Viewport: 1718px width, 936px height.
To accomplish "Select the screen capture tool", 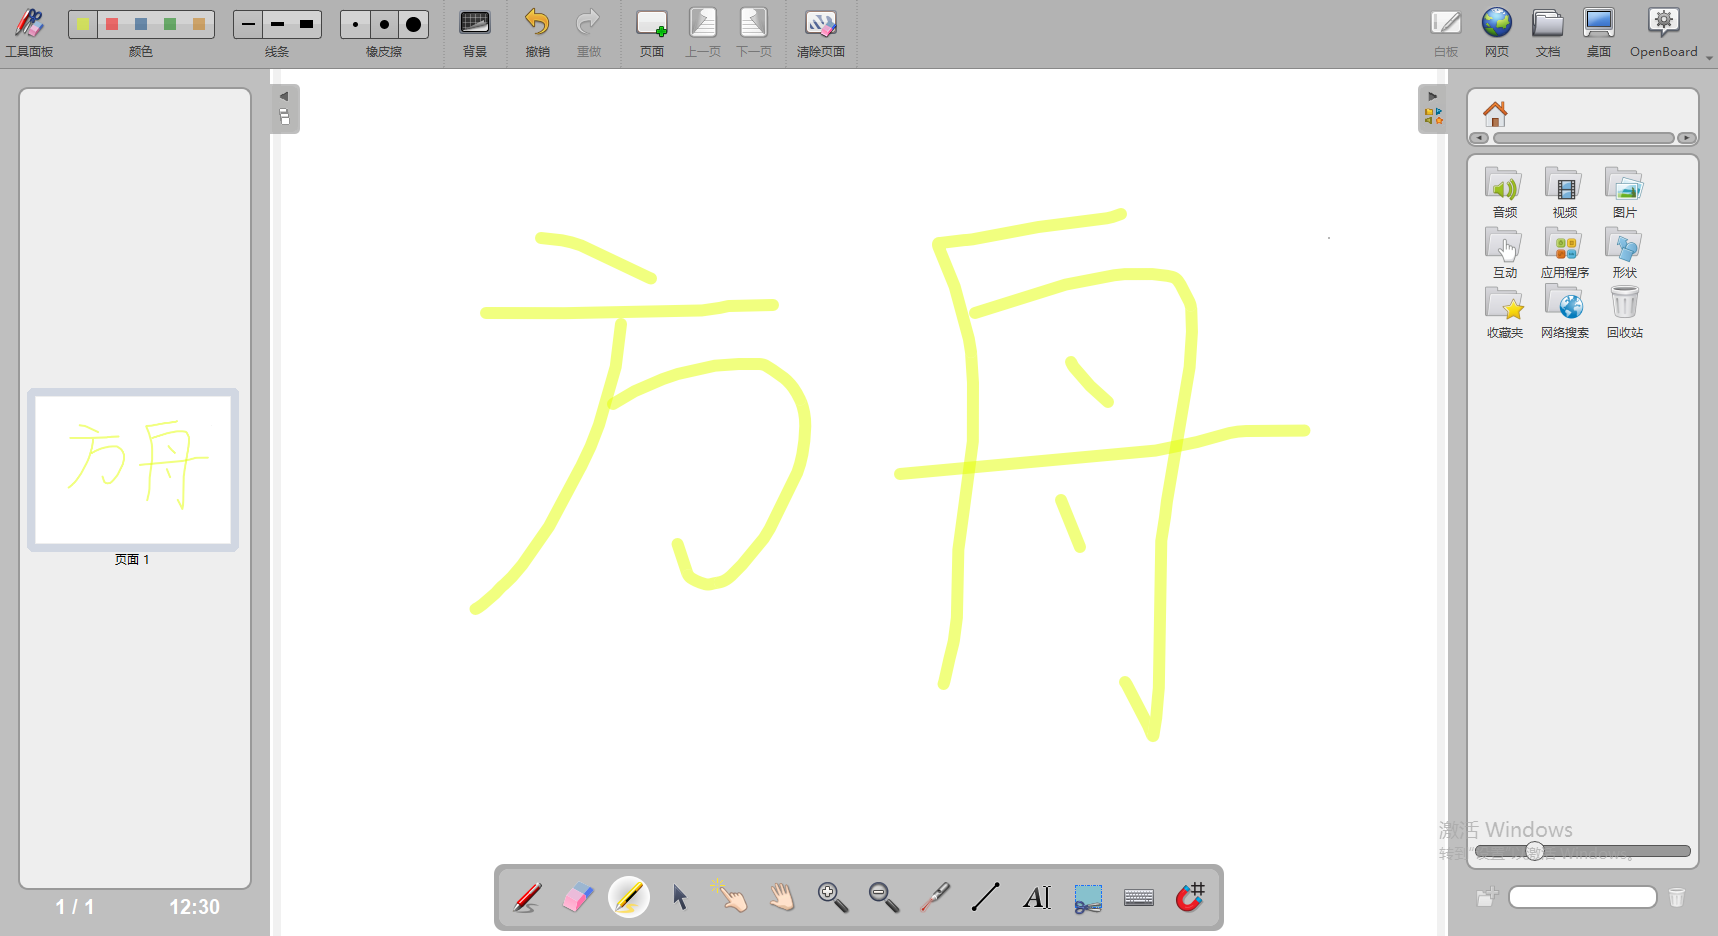I will pos(1087,897).
